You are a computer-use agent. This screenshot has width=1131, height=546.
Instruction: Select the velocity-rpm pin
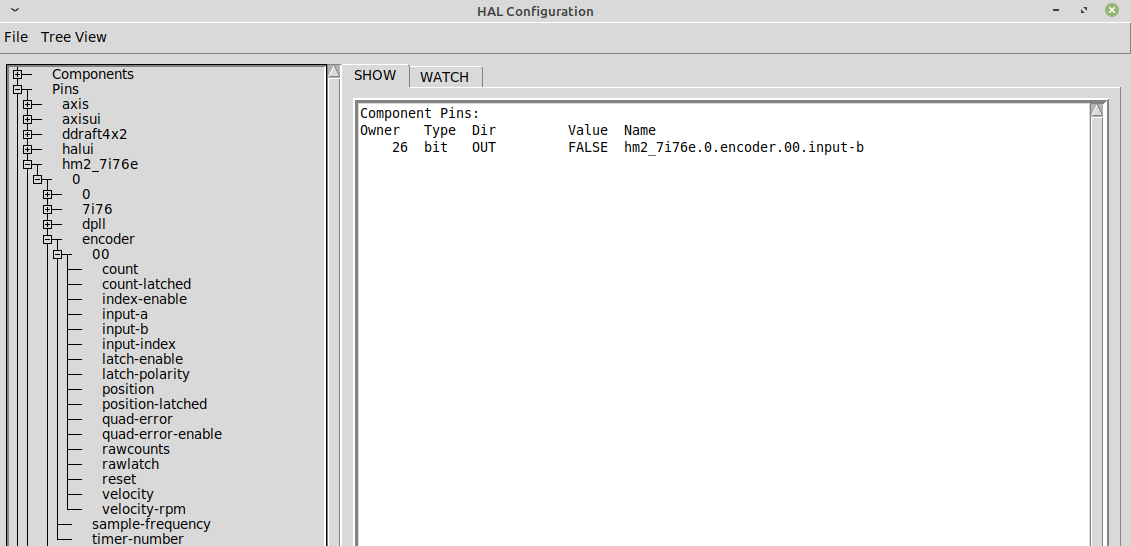pos(144,509)
